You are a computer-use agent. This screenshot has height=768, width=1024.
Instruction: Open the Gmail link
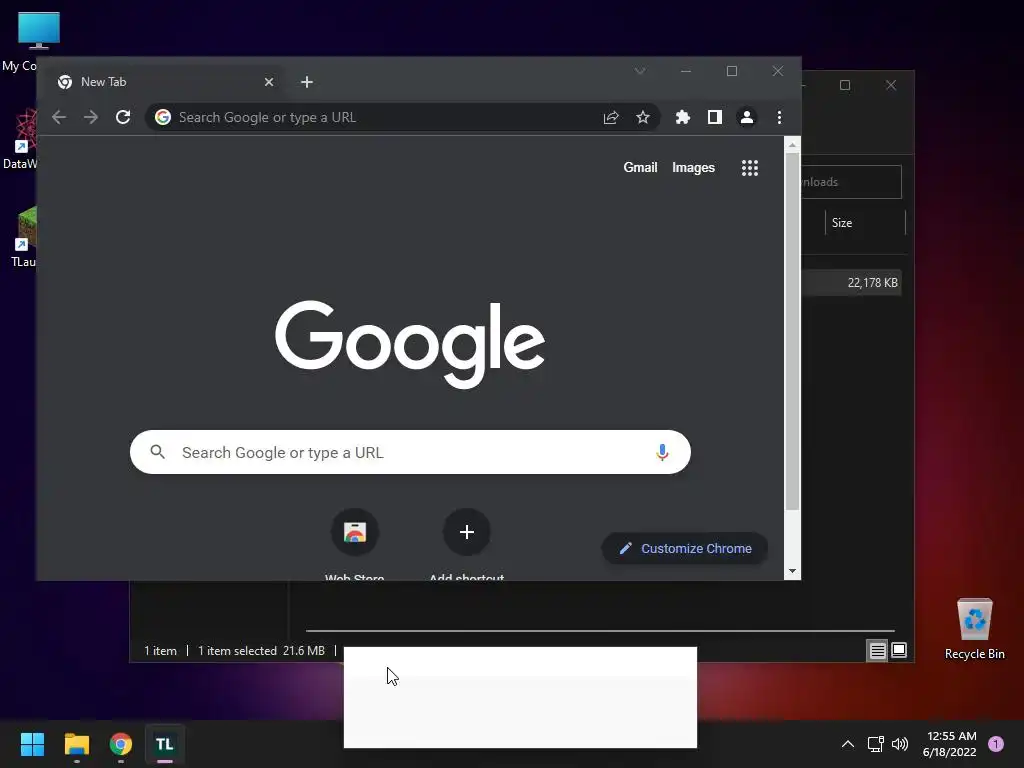pyautogui.click(x=640, y=167)
